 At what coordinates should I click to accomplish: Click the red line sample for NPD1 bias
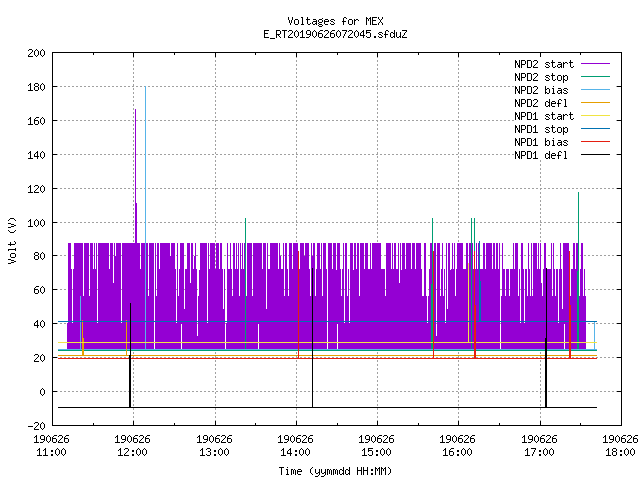click(596, 142)
